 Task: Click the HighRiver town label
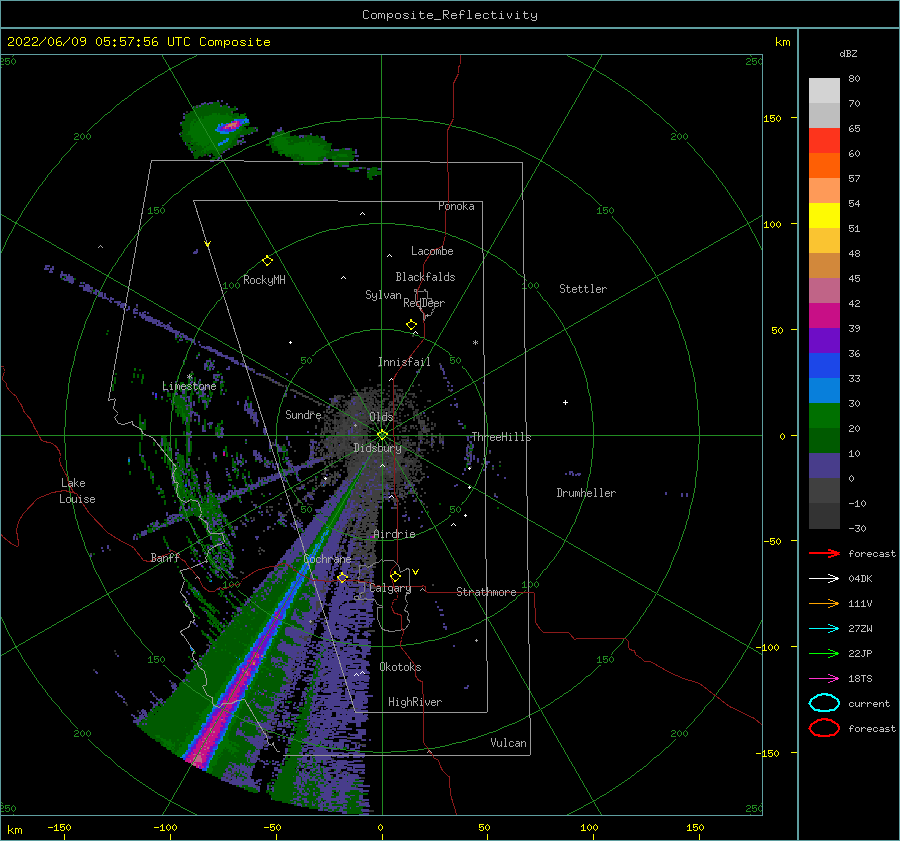point(415,702)
